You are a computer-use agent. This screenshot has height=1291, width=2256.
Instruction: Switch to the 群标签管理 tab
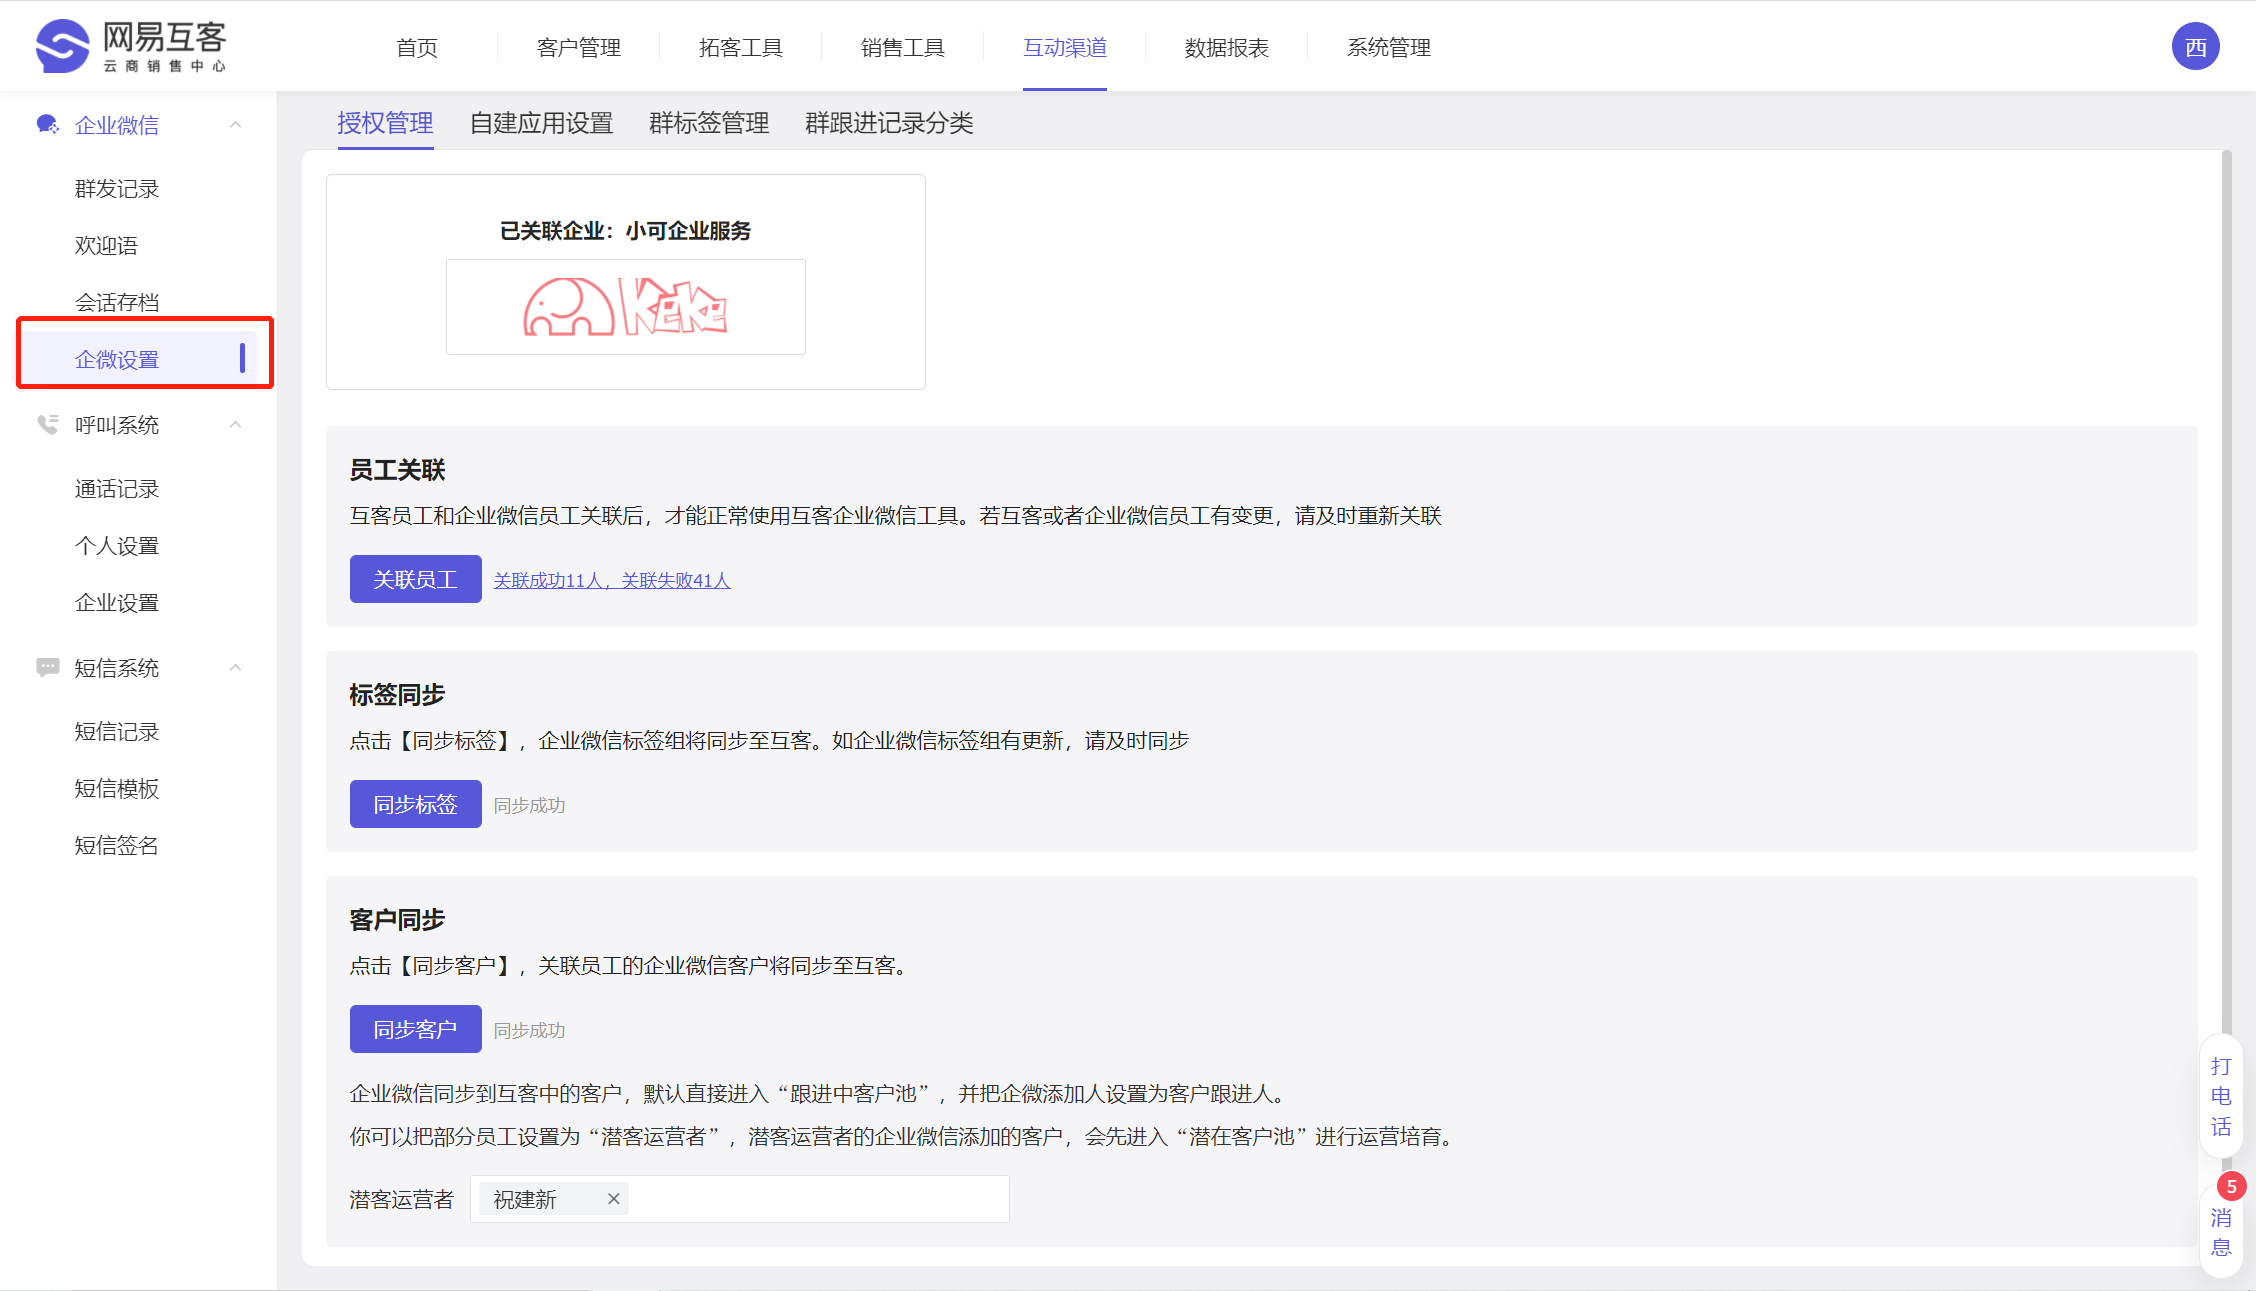tap(709, 123)
